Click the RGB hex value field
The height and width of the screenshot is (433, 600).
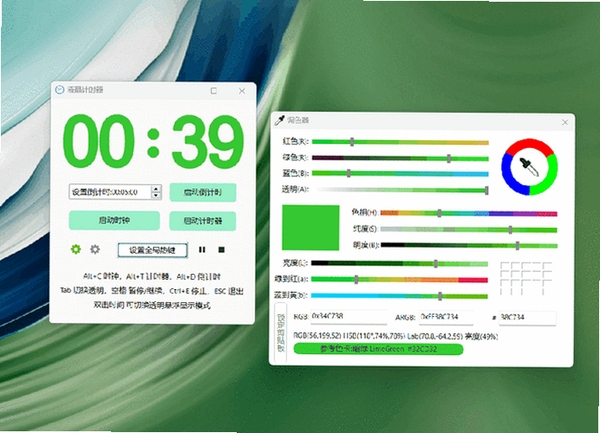348,317
